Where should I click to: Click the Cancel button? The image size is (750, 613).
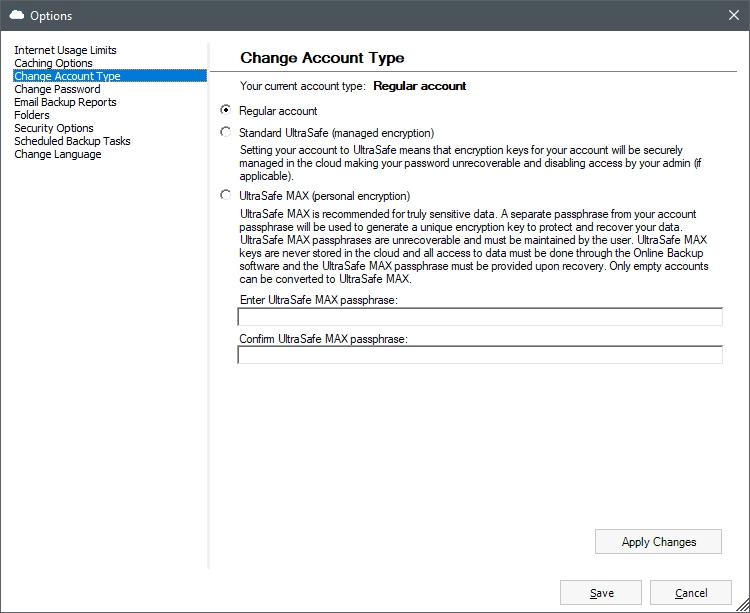pyautogui.click(x=691, y=593)
